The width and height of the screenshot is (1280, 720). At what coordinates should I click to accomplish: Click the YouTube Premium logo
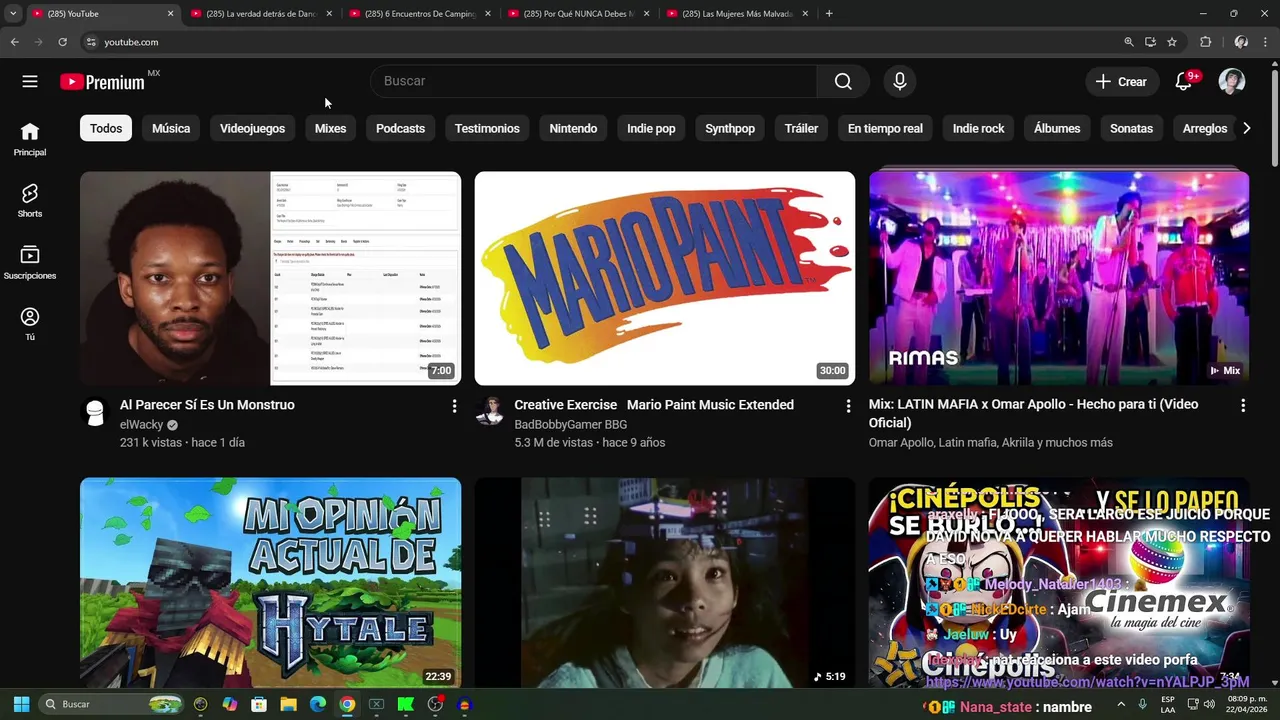pyautogui.click(x=102, y=82)
